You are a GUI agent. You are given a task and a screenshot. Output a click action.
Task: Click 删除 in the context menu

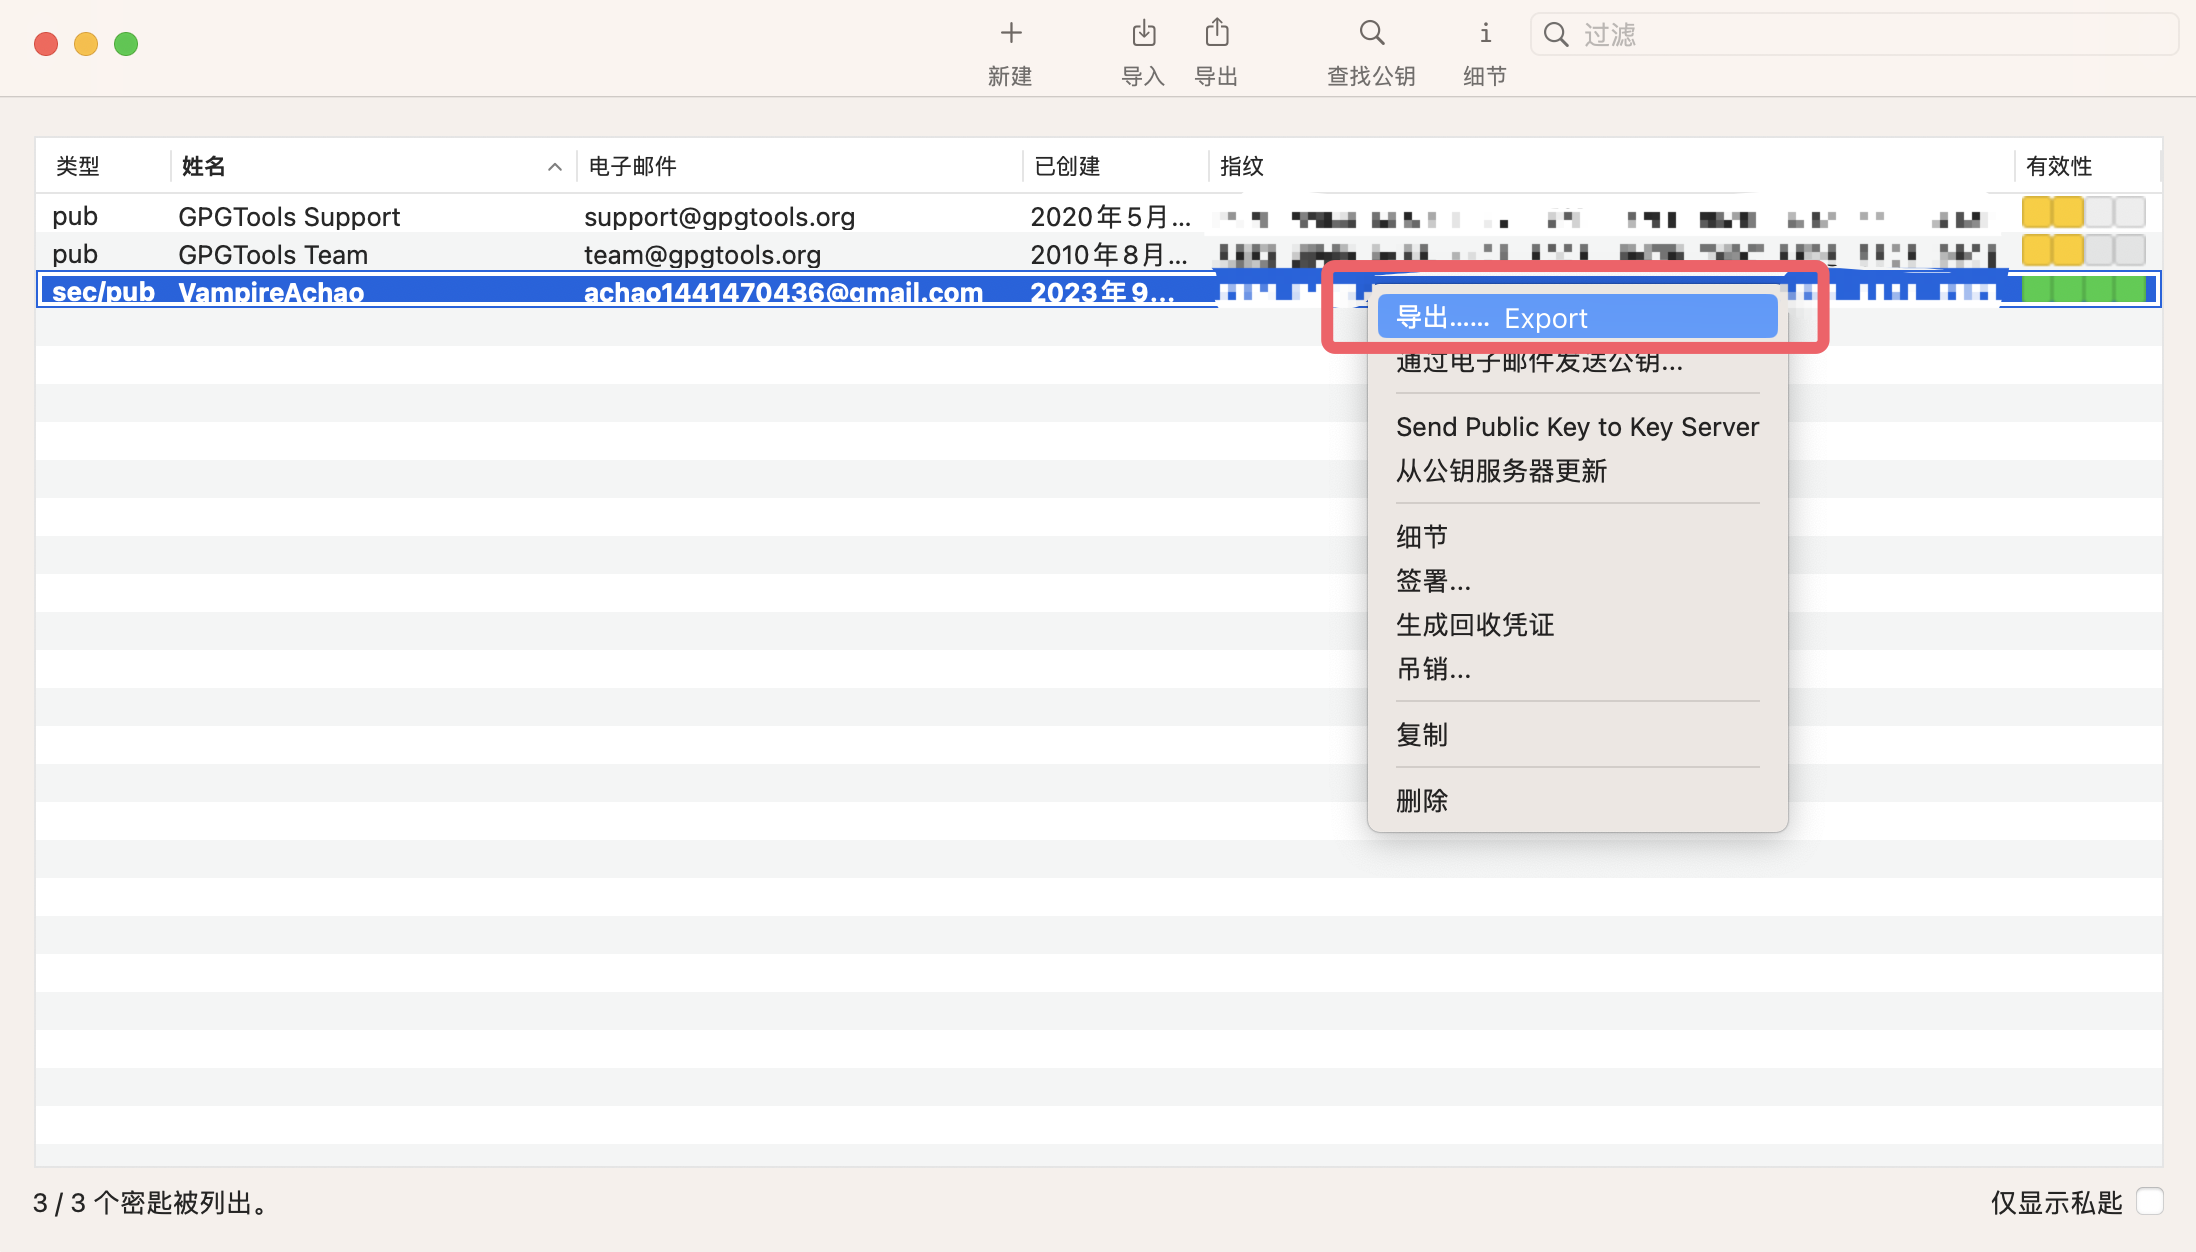1422,801
